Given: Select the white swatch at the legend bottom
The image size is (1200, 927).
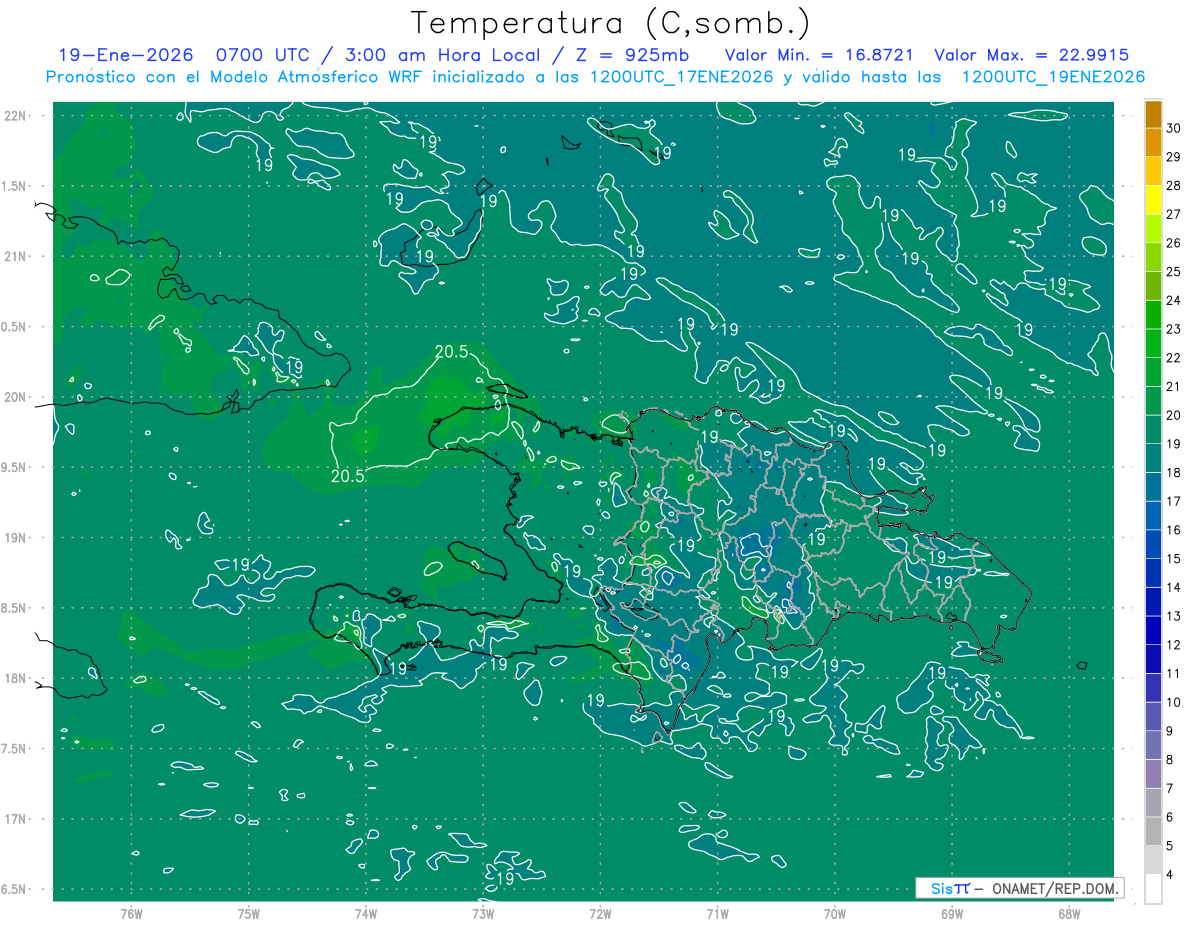Looking at the screenshot, I should click(x=1153, y=889).
